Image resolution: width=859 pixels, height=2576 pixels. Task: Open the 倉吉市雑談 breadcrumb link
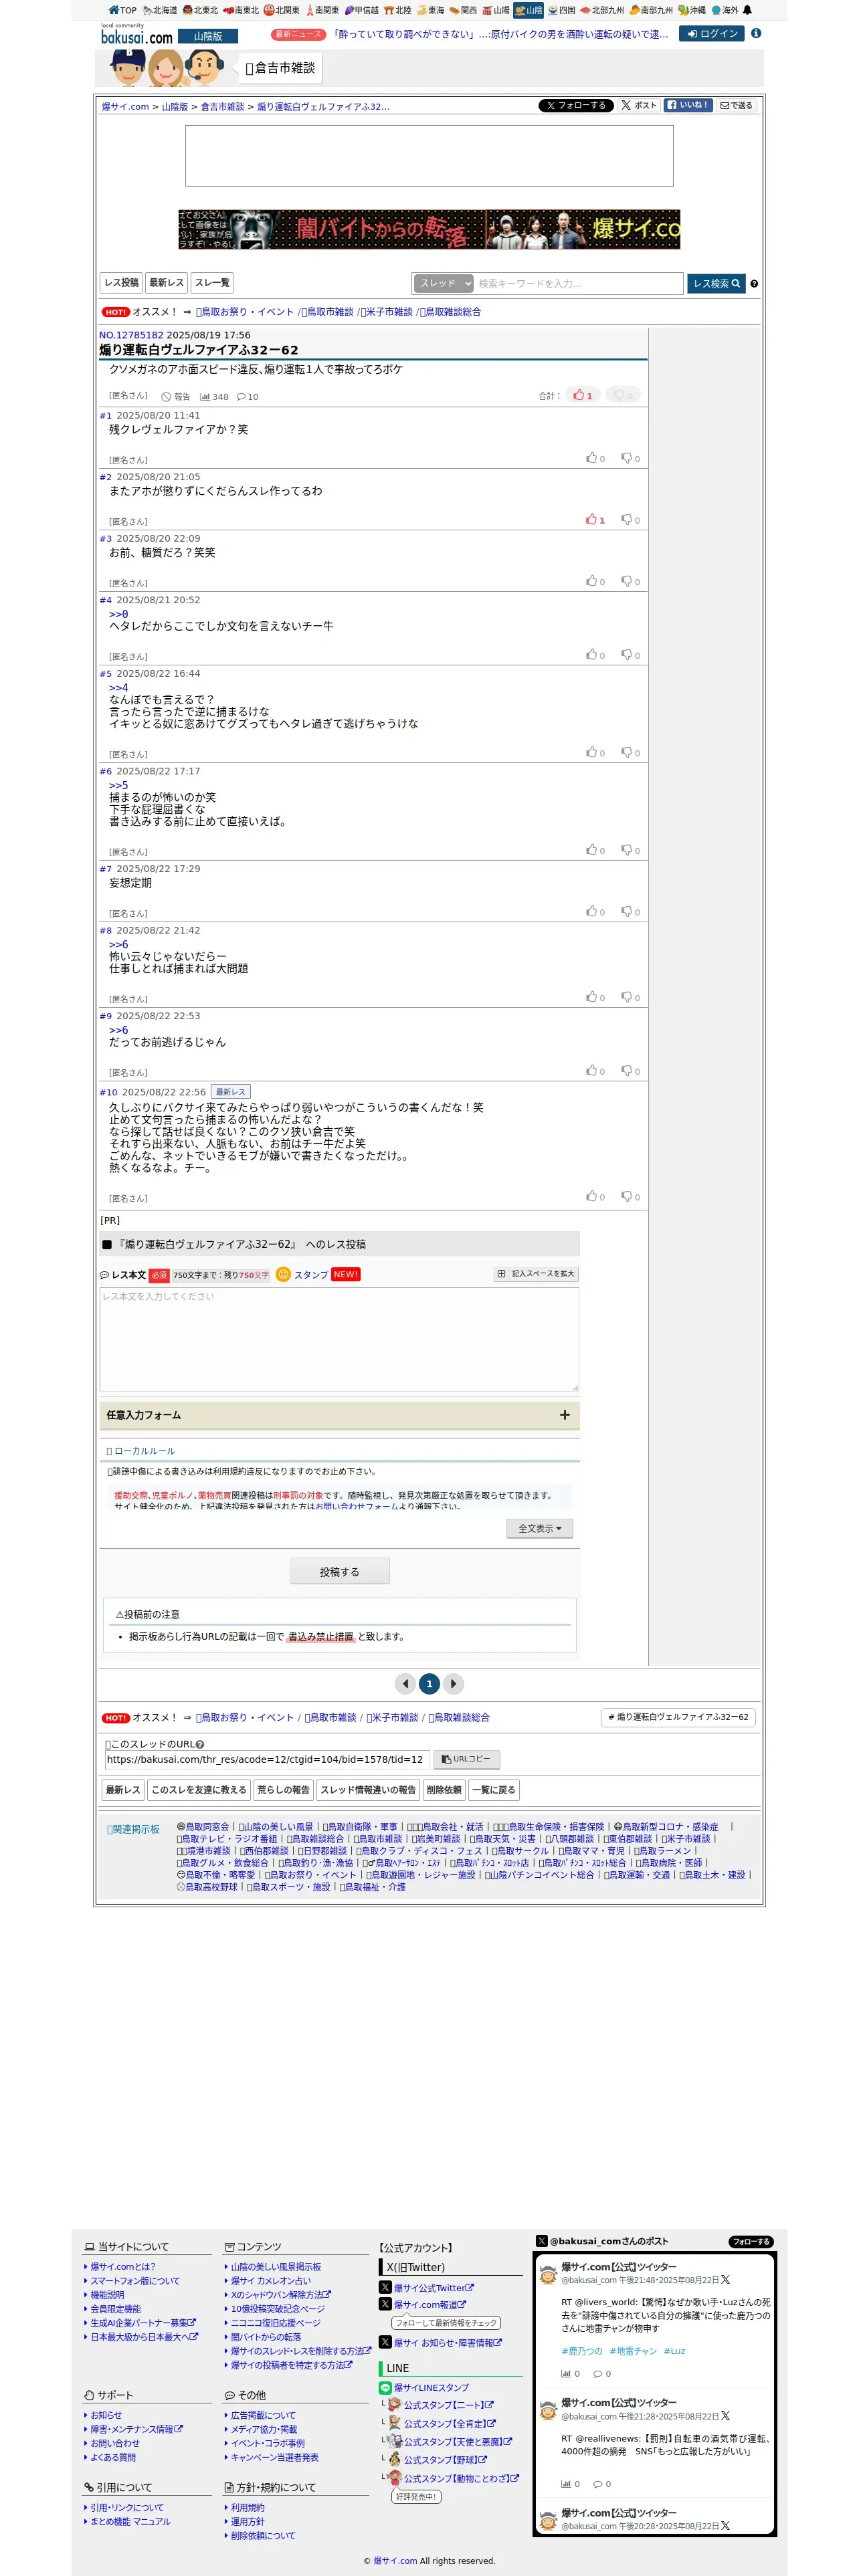pyautogui.click(x=222, y=107)
